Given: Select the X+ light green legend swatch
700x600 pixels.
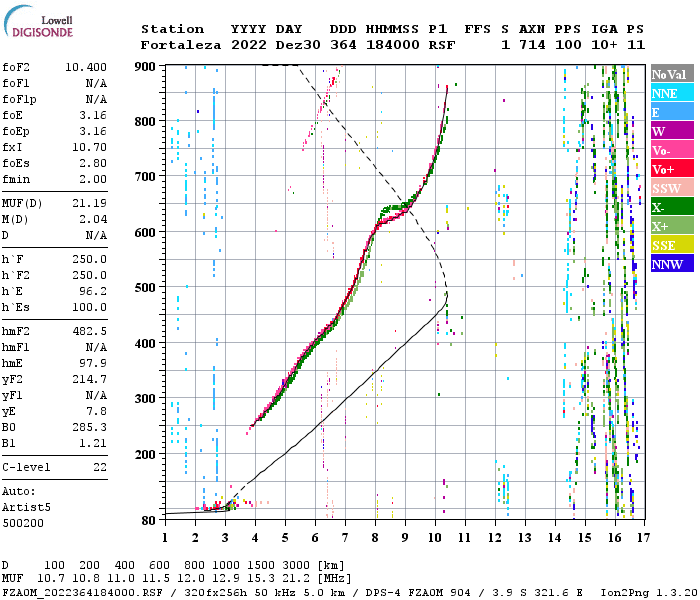Looking at the screenshot, I should [x=672, y=225].
